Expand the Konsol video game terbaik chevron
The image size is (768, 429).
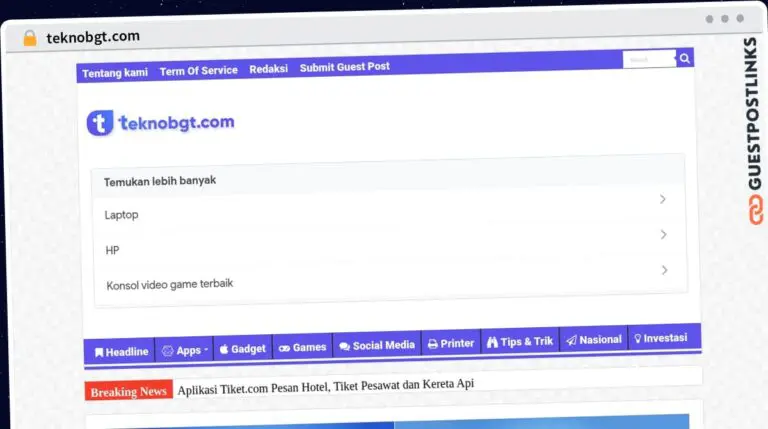click(x=665, y=270)
